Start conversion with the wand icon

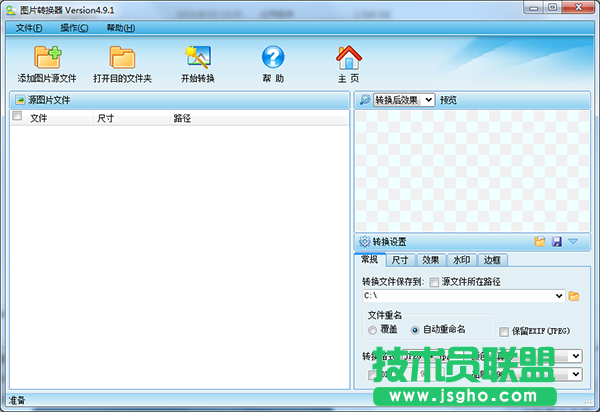pyautogui.click(x=197, y=57)
